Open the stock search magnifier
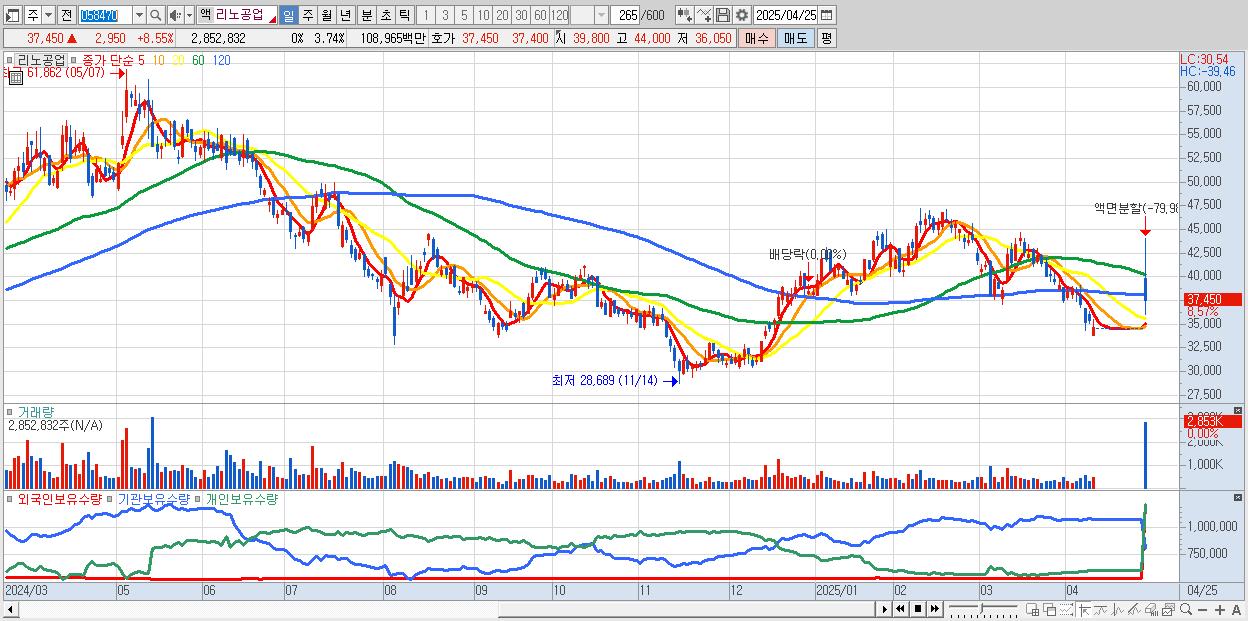This screenshot has height=621, width=1248. coord(155,15)
